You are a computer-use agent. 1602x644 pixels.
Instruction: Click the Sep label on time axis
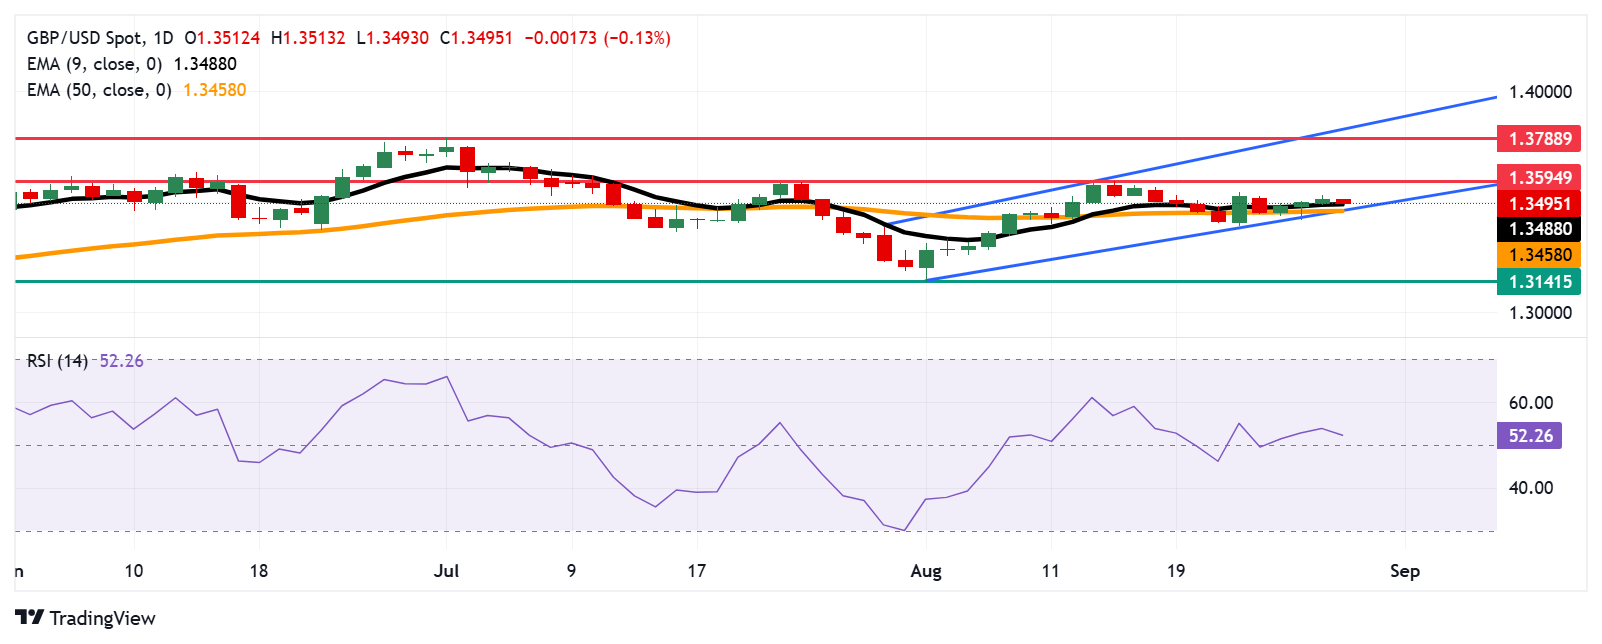(x=1405, y=571)
